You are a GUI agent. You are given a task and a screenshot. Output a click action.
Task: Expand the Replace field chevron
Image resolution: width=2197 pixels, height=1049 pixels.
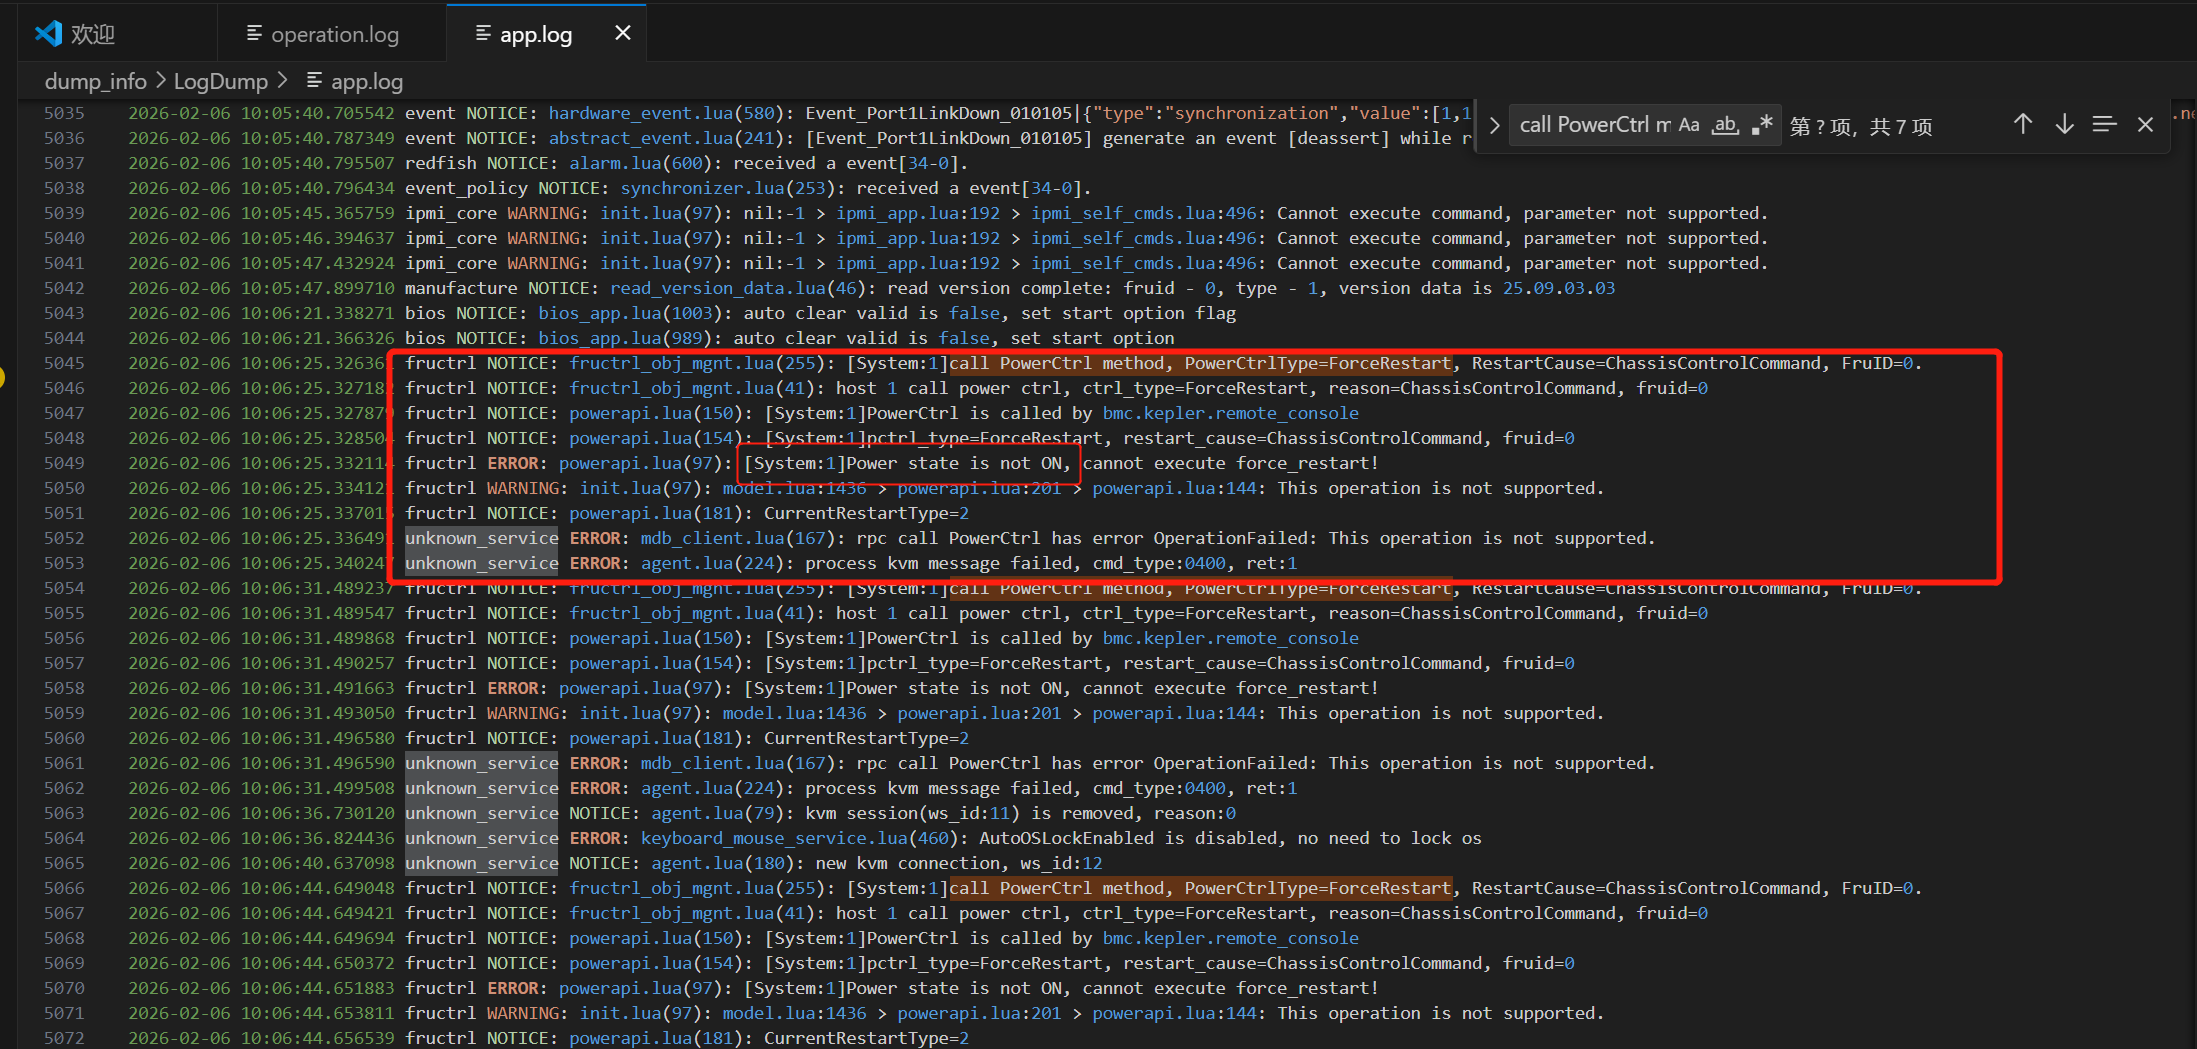pyautogui.click(x=1494, y=125)
